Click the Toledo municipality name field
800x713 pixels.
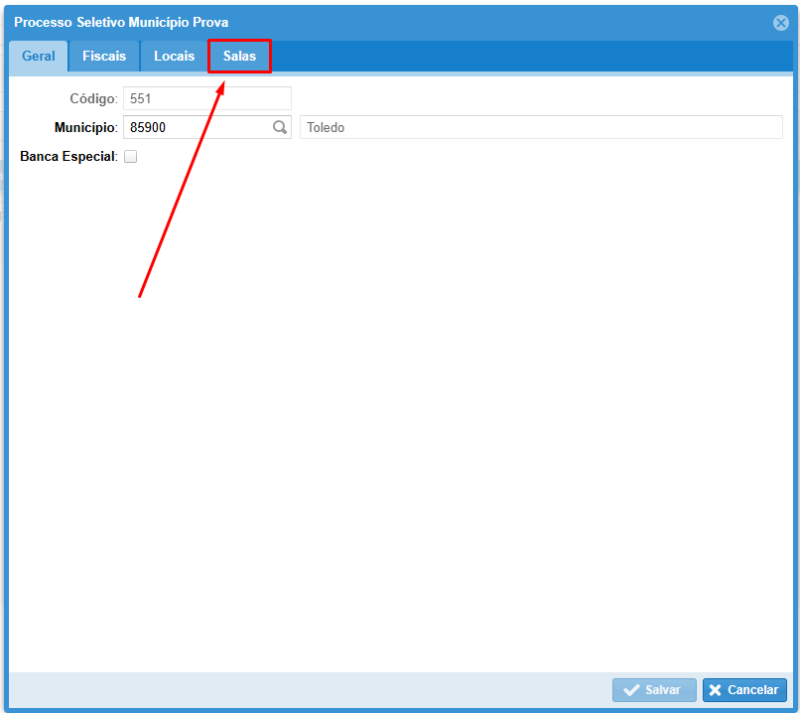(540, 128)
